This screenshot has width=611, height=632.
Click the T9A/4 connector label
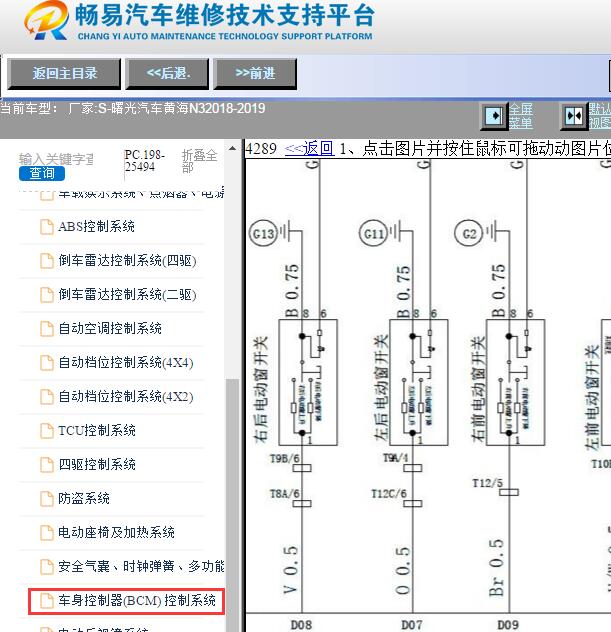point(395,458)
